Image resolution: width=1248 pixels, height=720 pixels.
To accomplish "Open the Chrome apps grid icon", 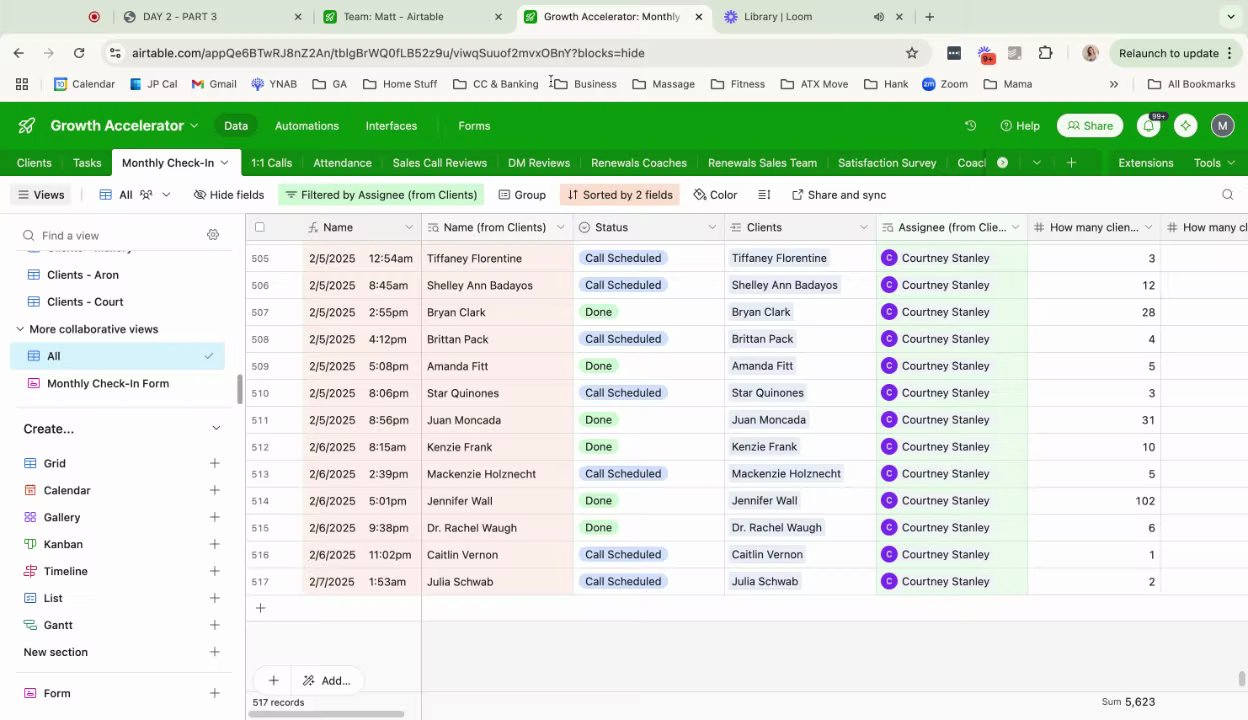I will tap(22, 84).
